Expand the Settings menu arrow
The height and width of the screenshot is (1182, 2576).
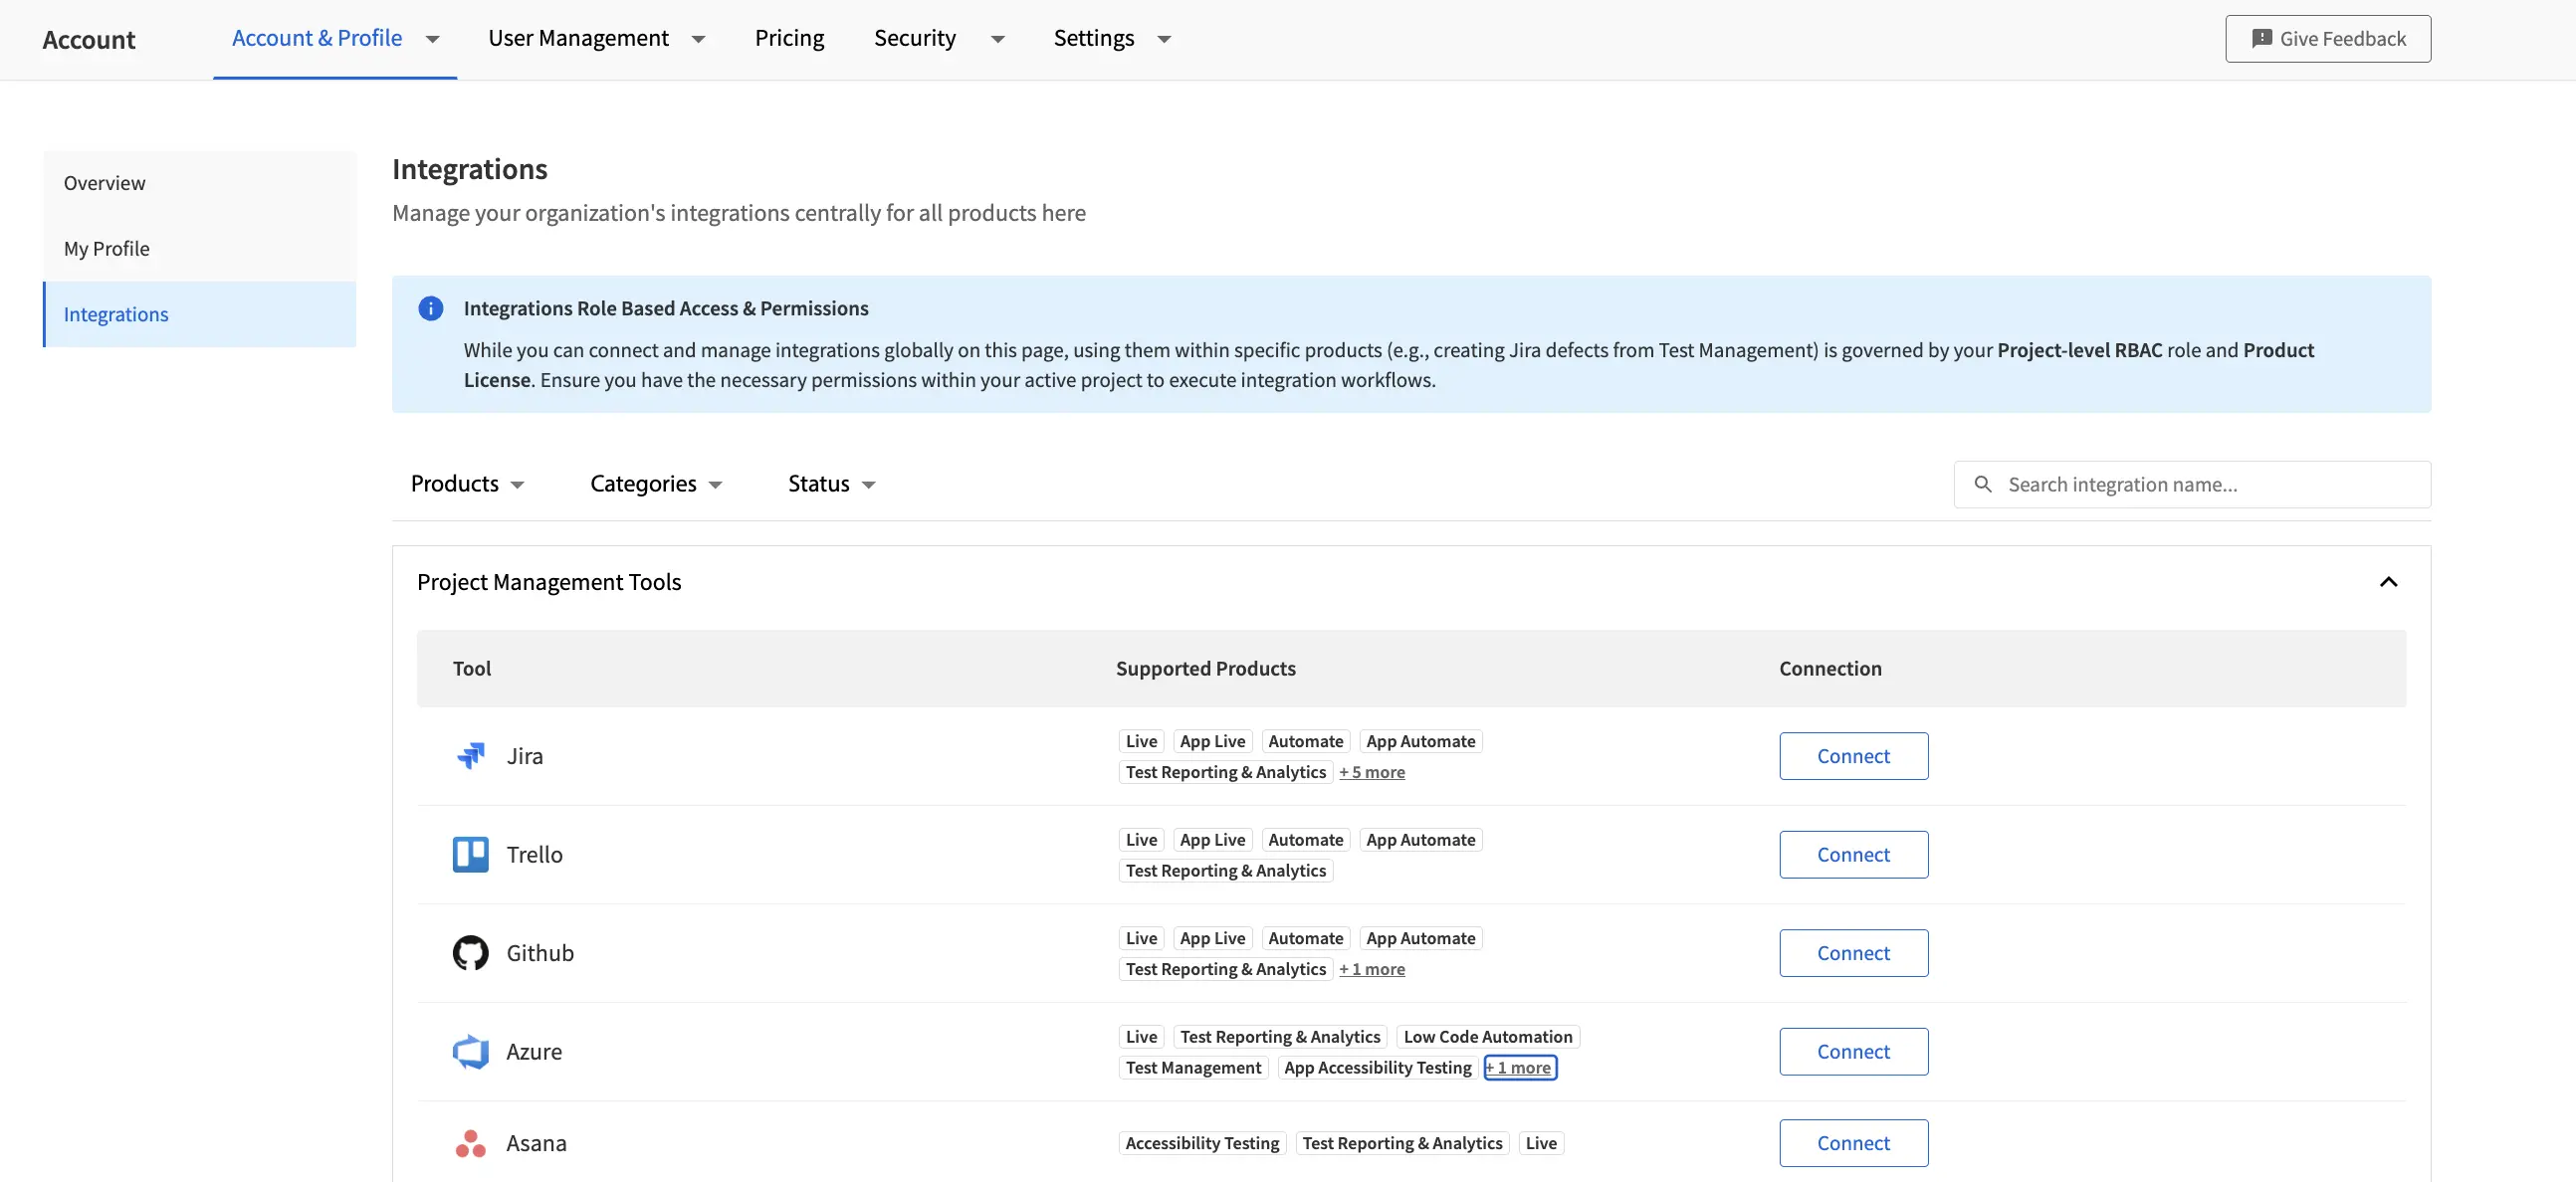(x=1164, y=39)
